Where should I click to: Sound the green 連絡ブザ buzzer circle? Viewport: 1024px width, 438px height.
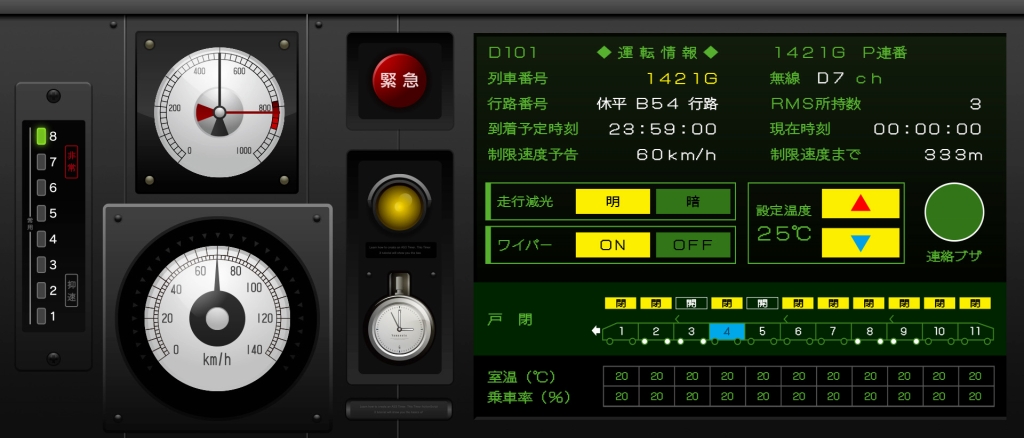coord(953,212)
